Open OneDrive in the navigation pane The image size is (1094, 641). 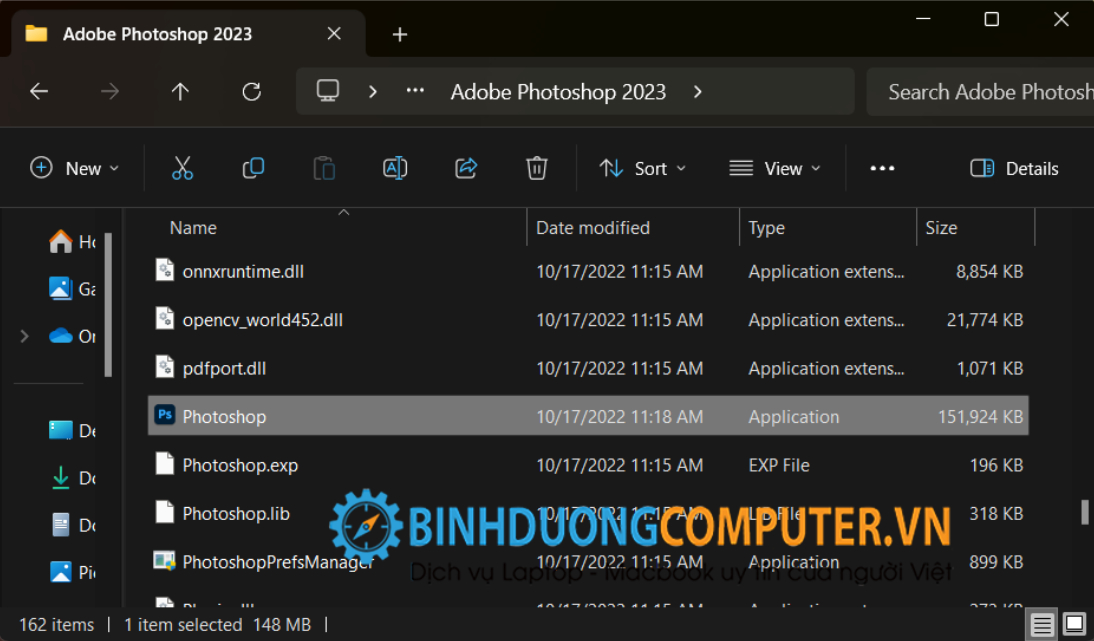coord(73,336)
